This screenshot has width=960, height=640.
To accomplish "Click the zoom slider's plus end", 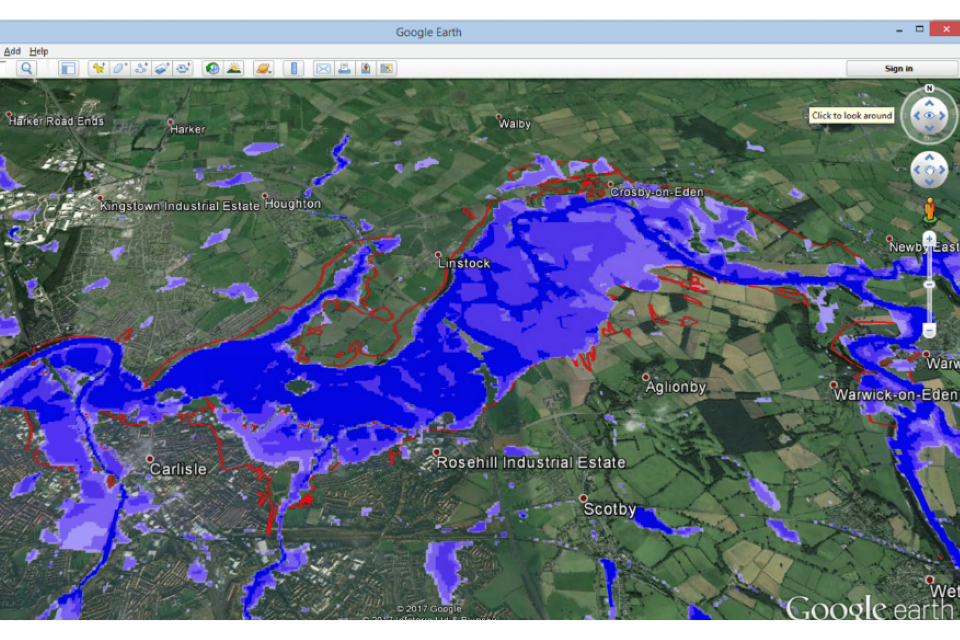I will 929,239.
